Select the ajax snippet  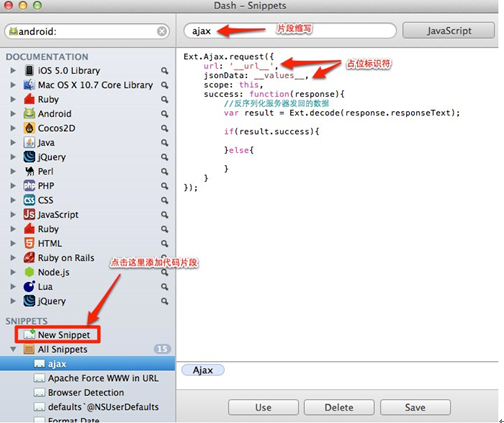pyautogui.click(x=87, y=364)
